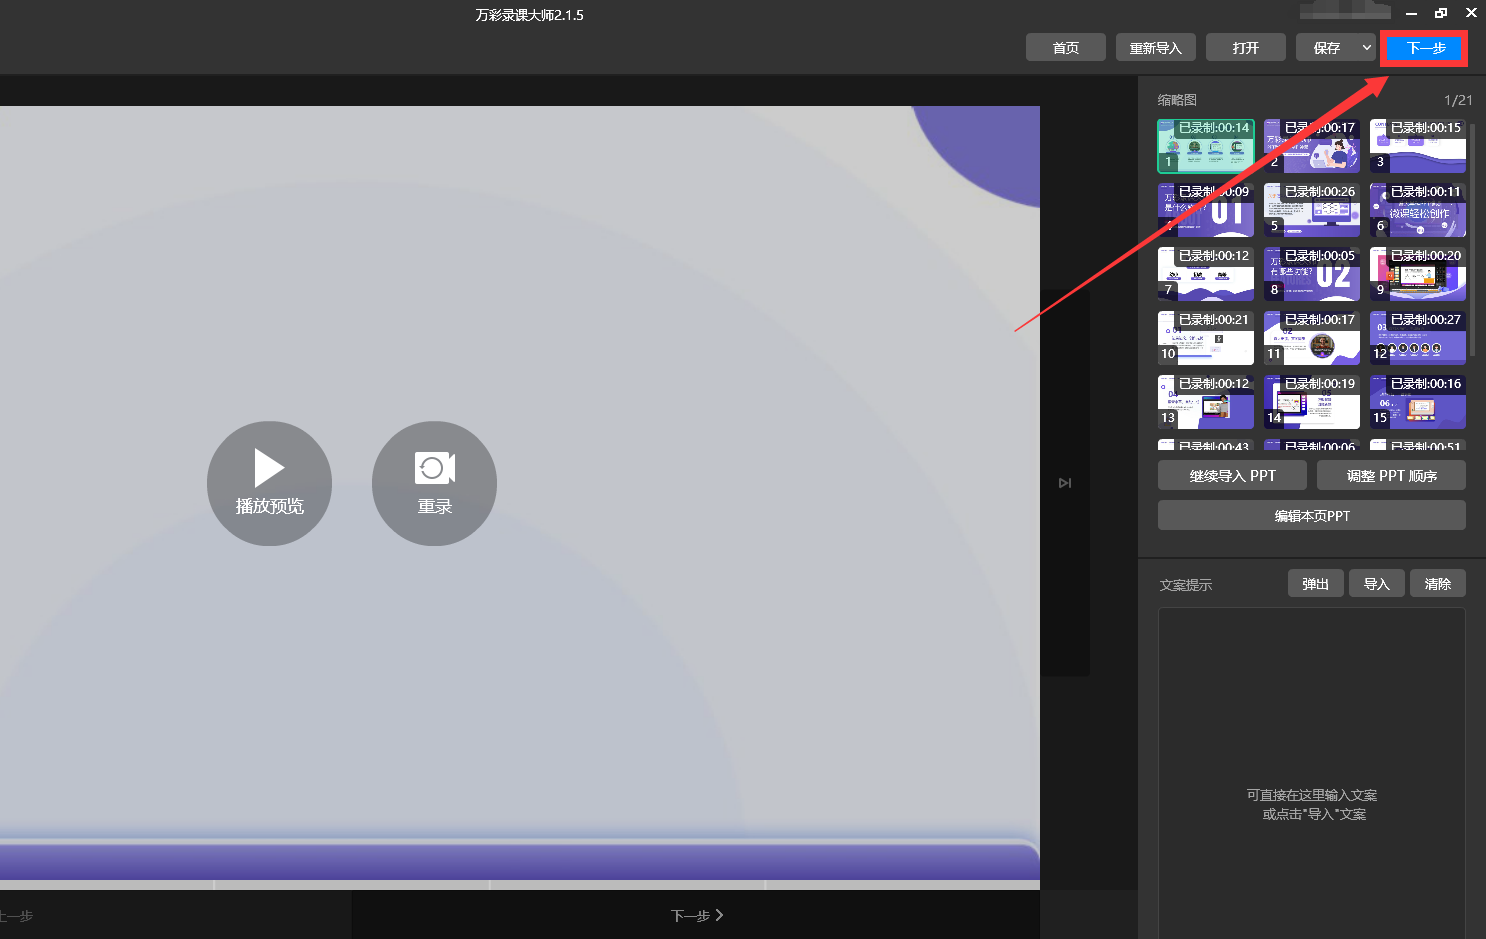Click 编辑本页PPT button
The height and width of the screenshot is (939, 1486).
pos(1312,516)
